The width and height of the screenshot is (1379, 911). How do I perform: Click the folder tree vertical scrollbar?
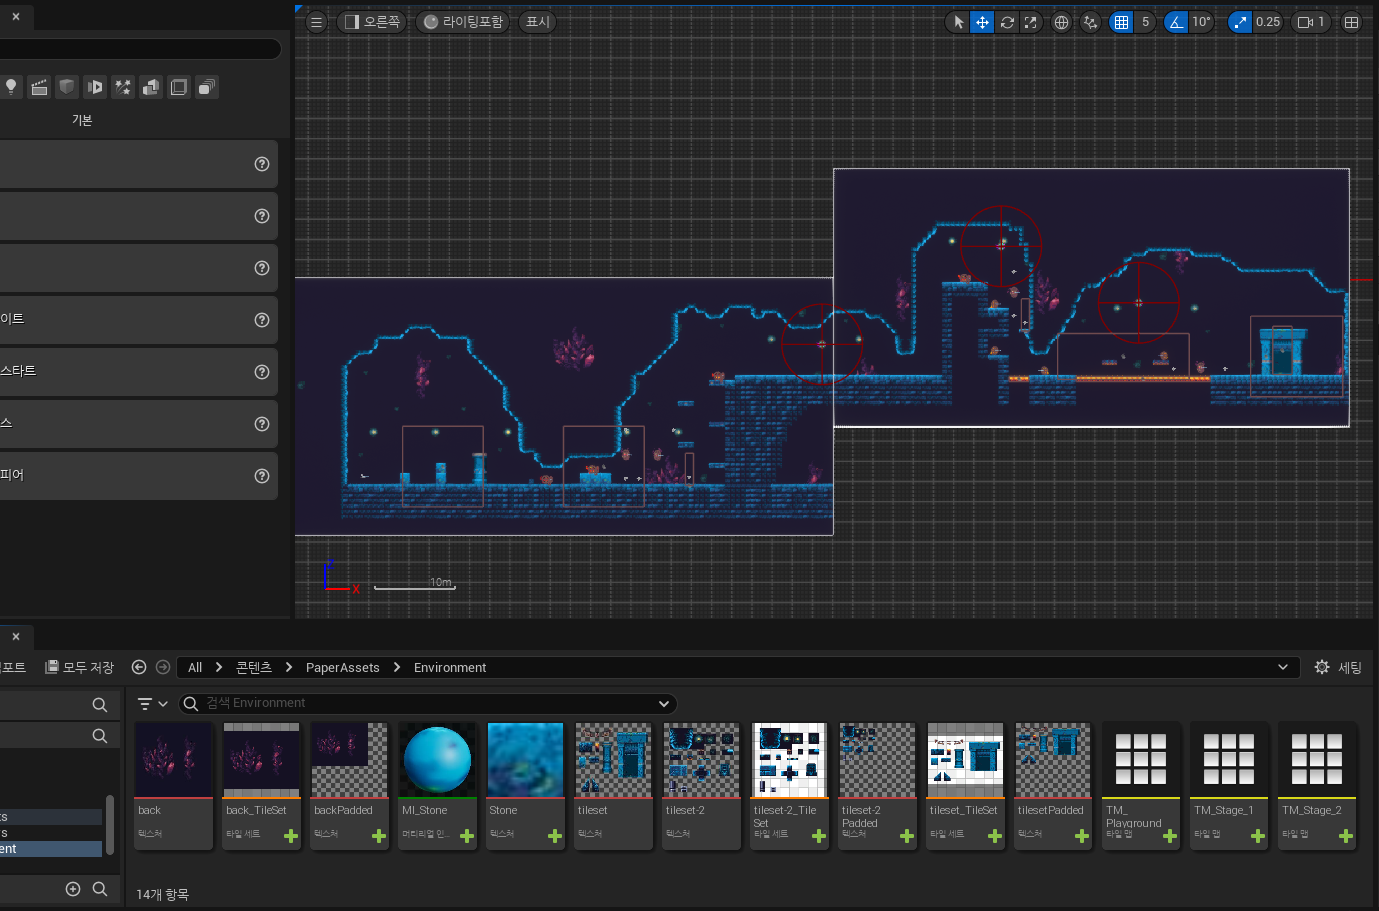click(110, 825)
